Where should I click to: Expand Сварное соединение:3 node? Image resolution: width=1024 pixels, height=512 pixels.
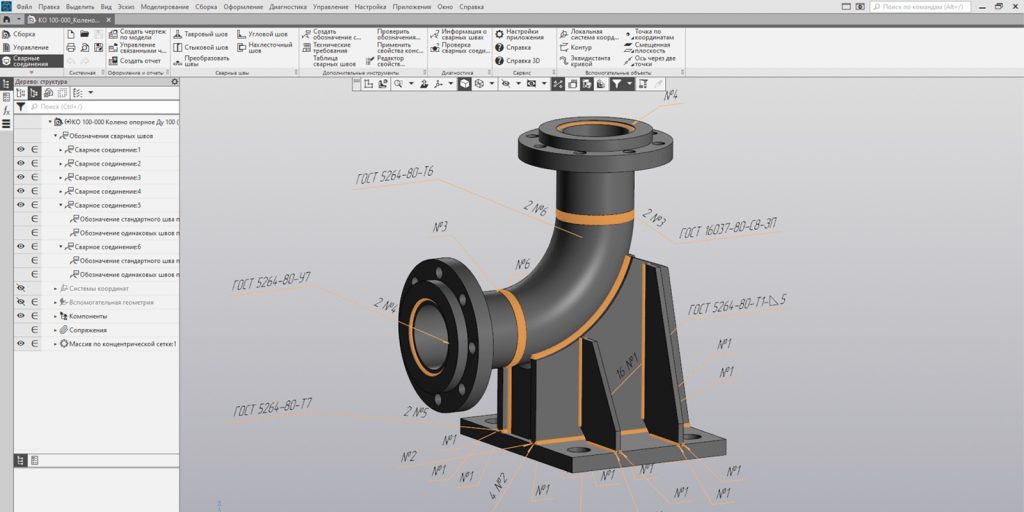pyautogui.click(x=61, y=178)
